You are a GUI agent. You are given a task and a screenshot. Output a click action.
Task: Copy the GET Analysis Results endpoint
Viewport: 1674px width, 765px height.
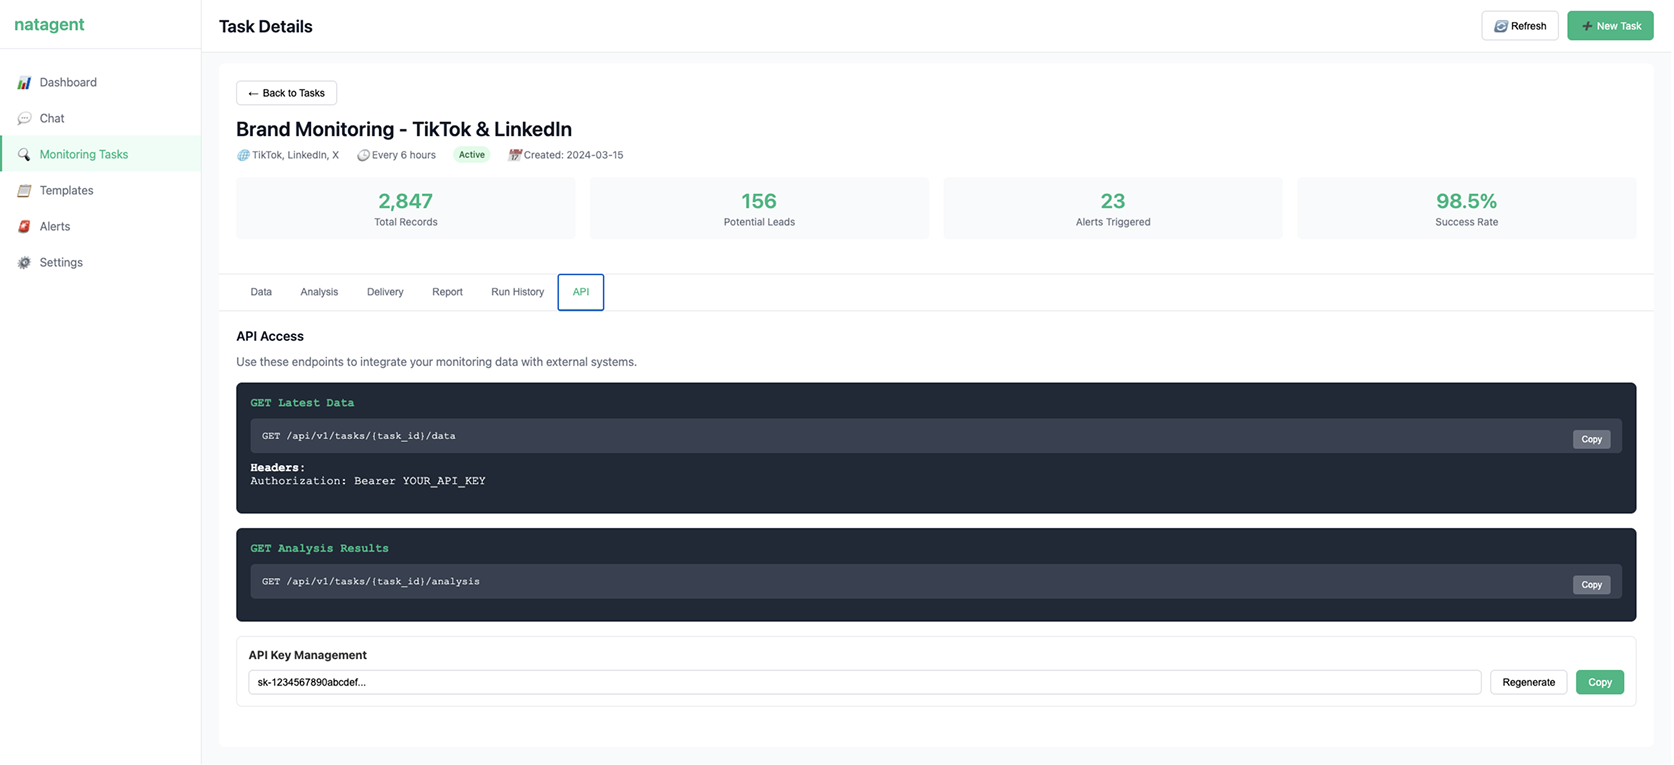[x=1590, y=585]
